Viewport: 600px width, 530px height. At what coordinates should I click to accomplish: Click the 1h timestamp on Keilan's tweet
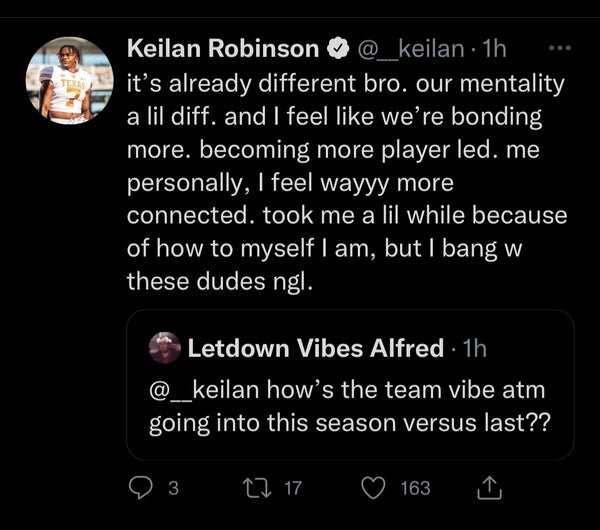click(x=493, y=48)
